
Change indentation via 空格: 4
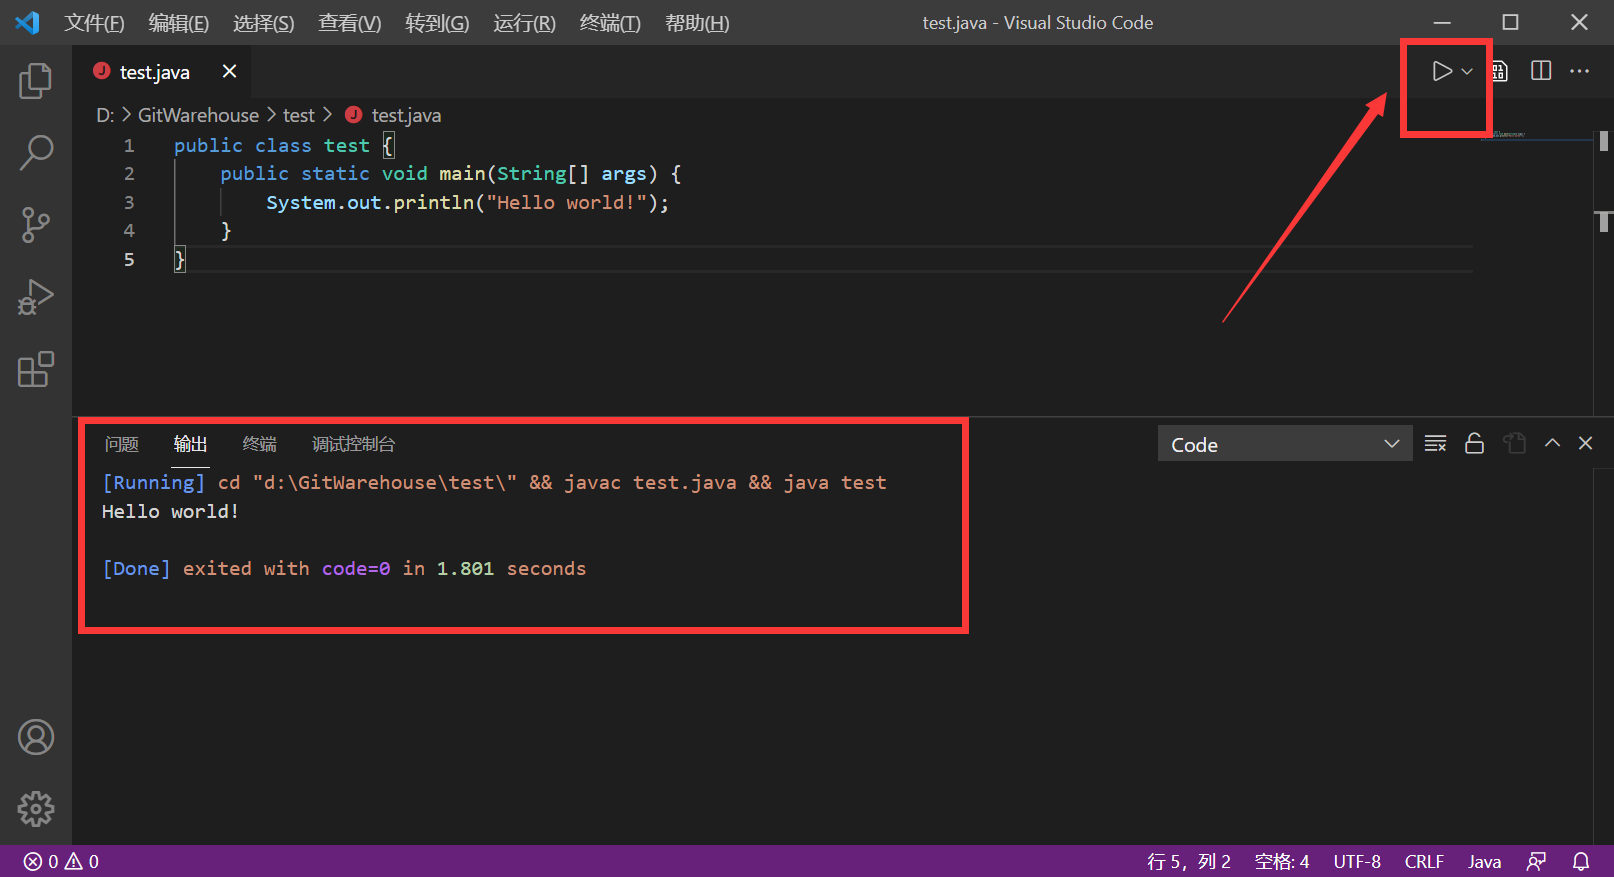1282,861
